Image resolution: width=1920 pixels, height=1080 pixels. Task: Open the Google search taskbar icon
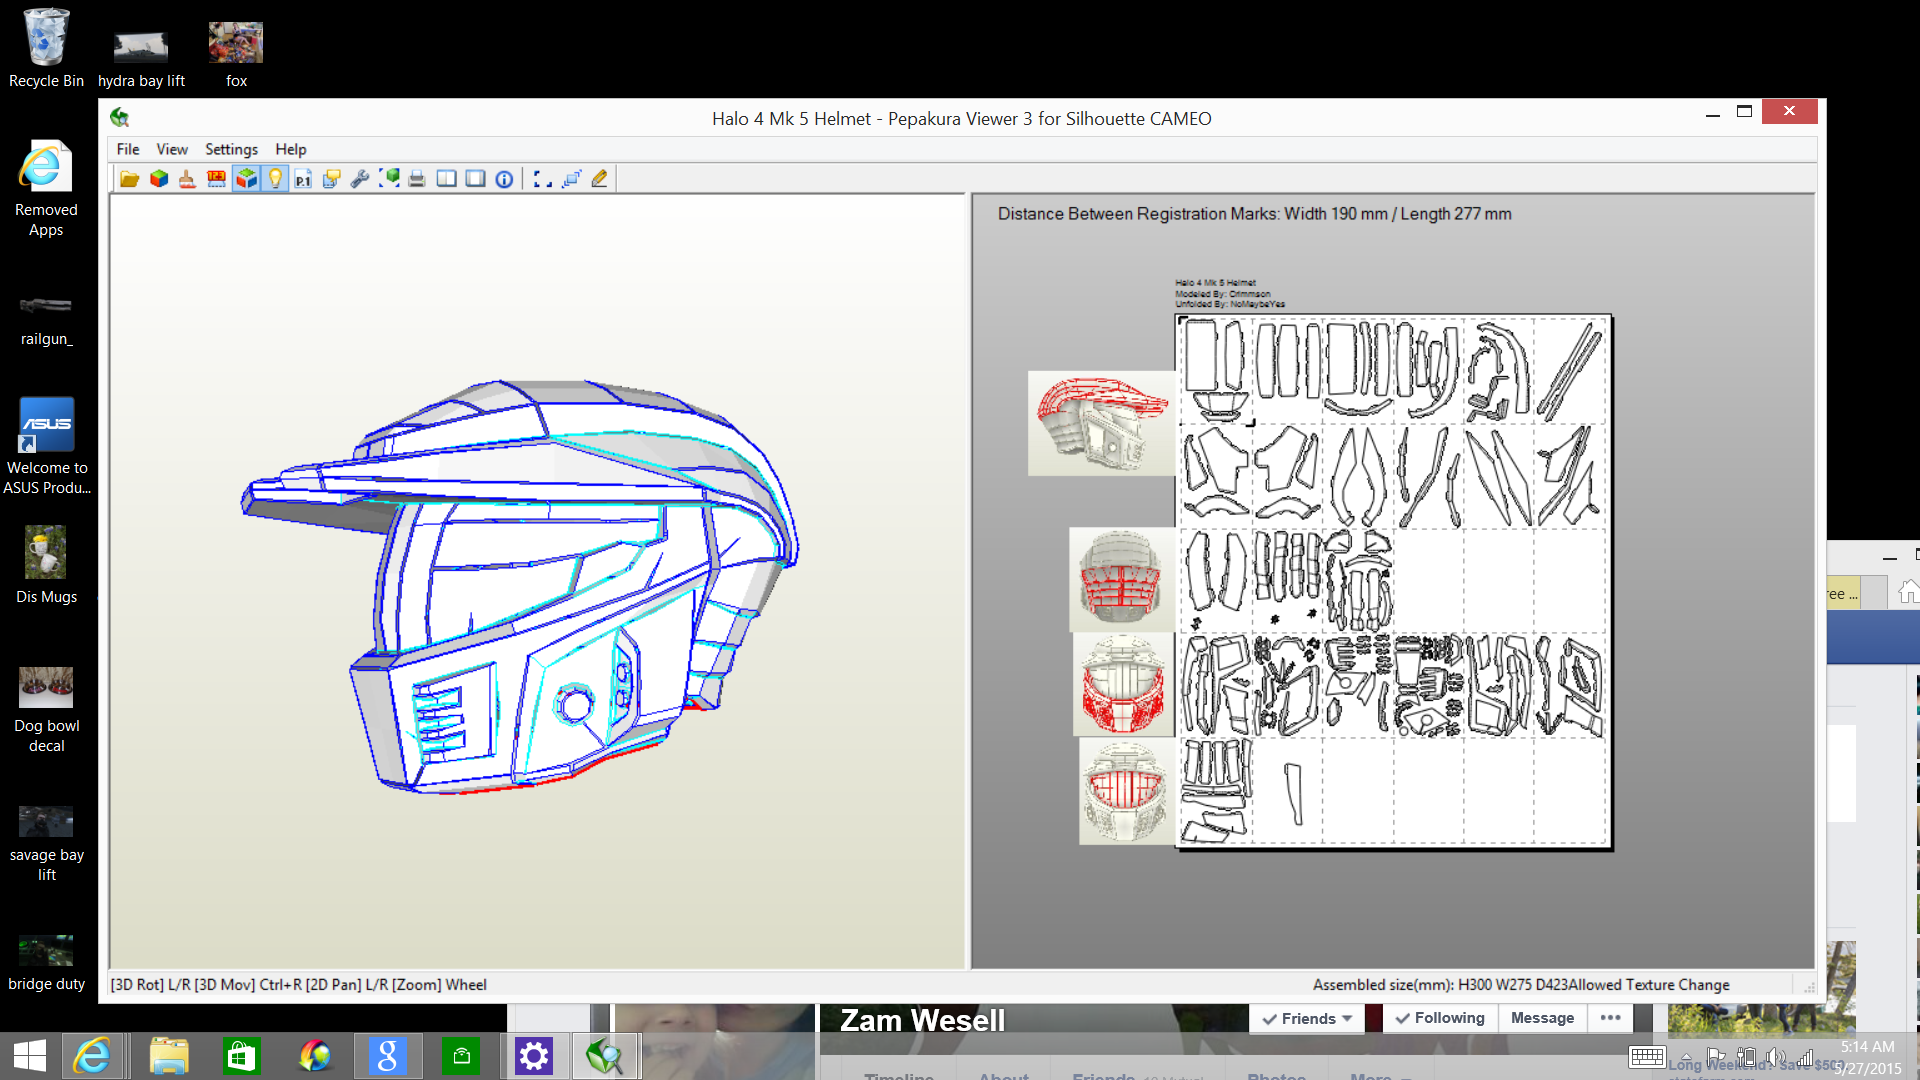387,1056
